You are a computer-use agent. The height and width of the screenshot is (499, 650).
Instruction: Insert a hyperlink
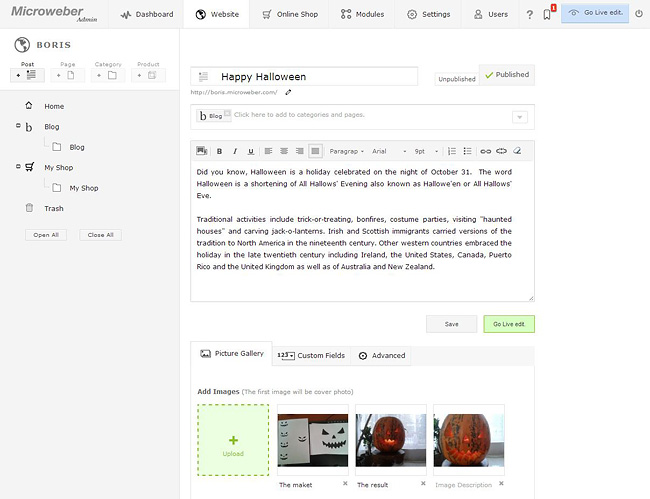(x=485, y=151)
